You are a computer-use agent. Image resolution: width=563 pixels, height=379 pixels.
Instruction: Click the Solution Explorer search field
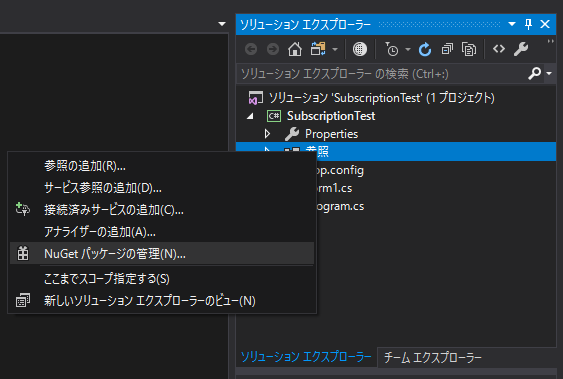coord(382,74)
